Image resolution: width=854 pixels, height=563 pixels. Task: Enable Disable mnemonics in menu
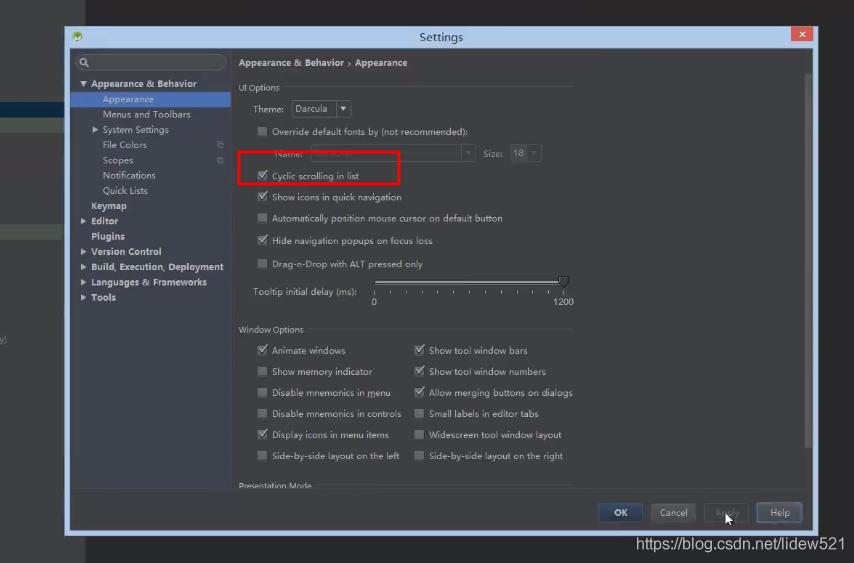tap(263, 393)
